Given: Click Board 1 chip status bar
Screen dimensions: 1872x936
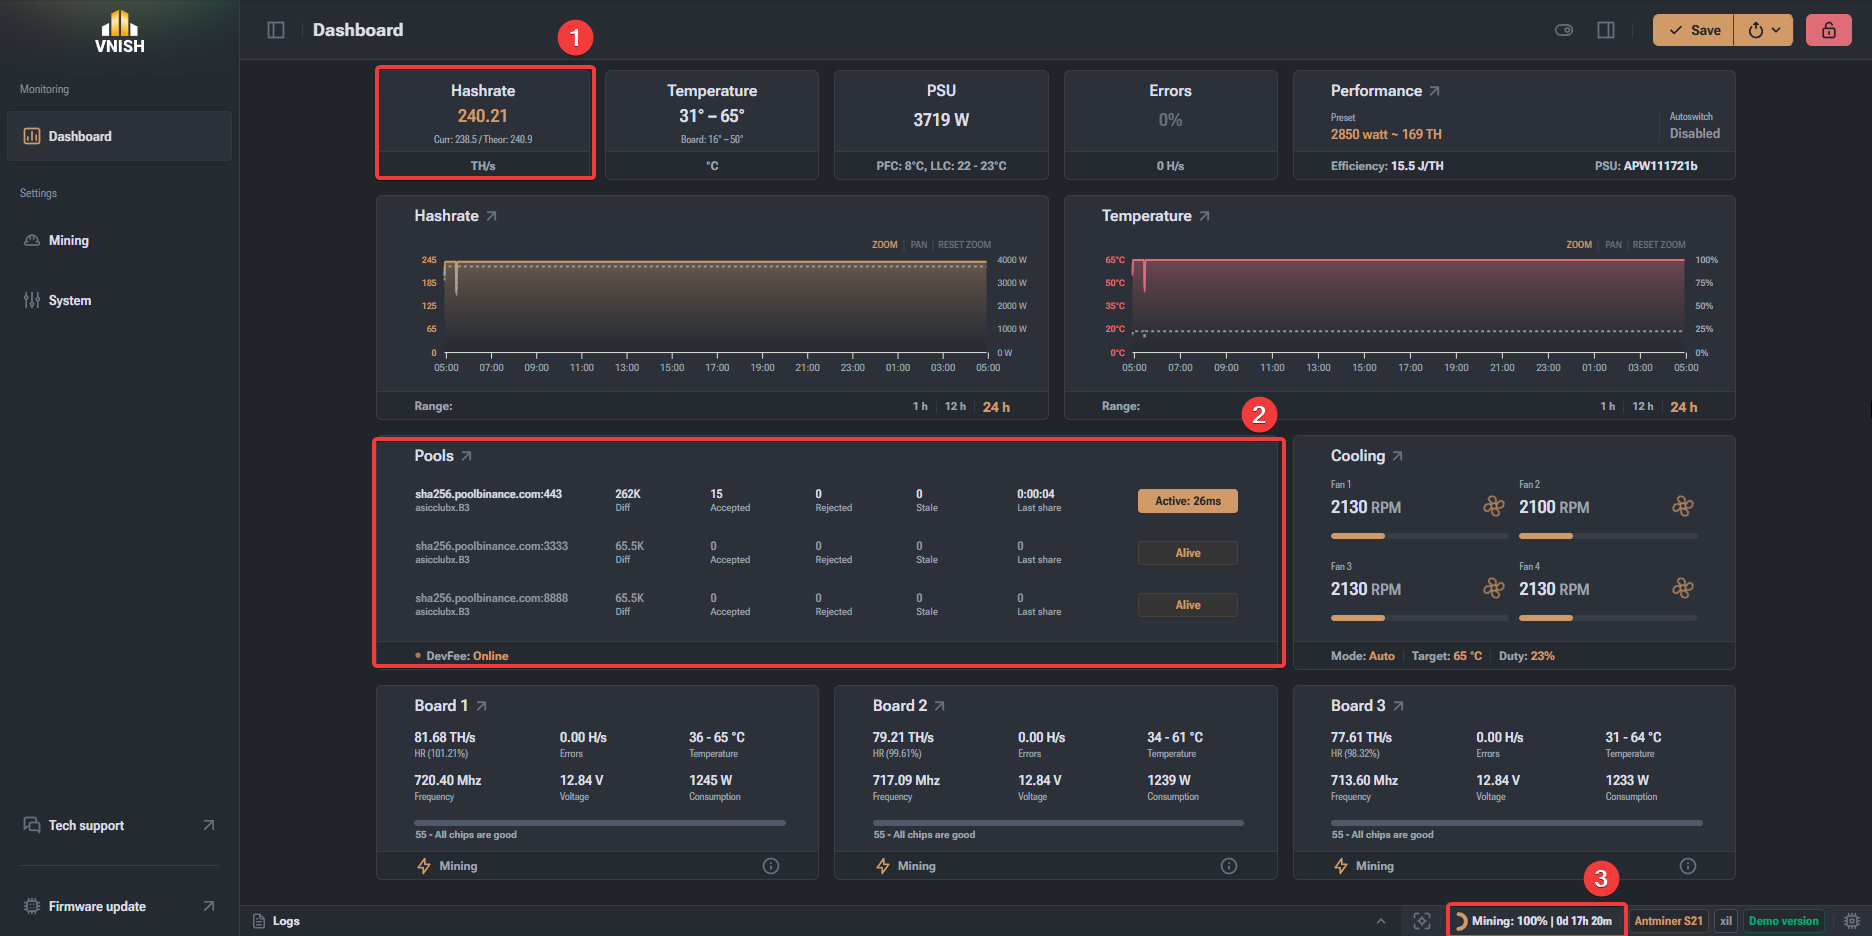Looking at the screenshot, I should click(600, 823).
